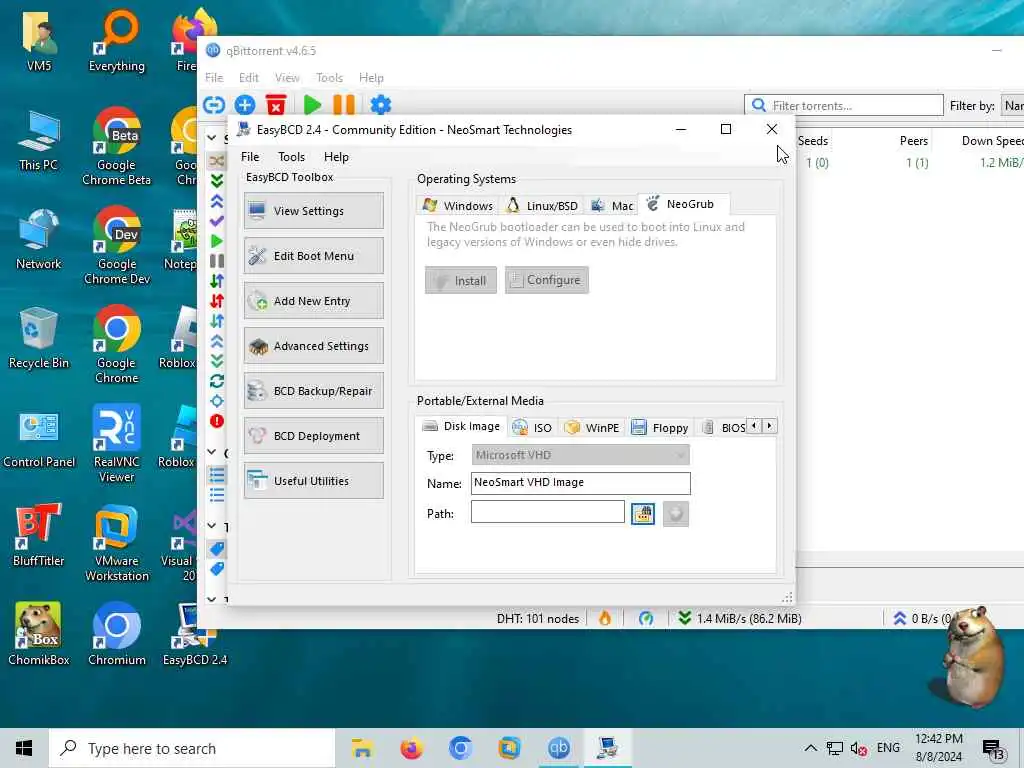Select VMware Workstation desktop icon
The height and width of the screenshot is (768, 1024).
(x=117, y=543)
